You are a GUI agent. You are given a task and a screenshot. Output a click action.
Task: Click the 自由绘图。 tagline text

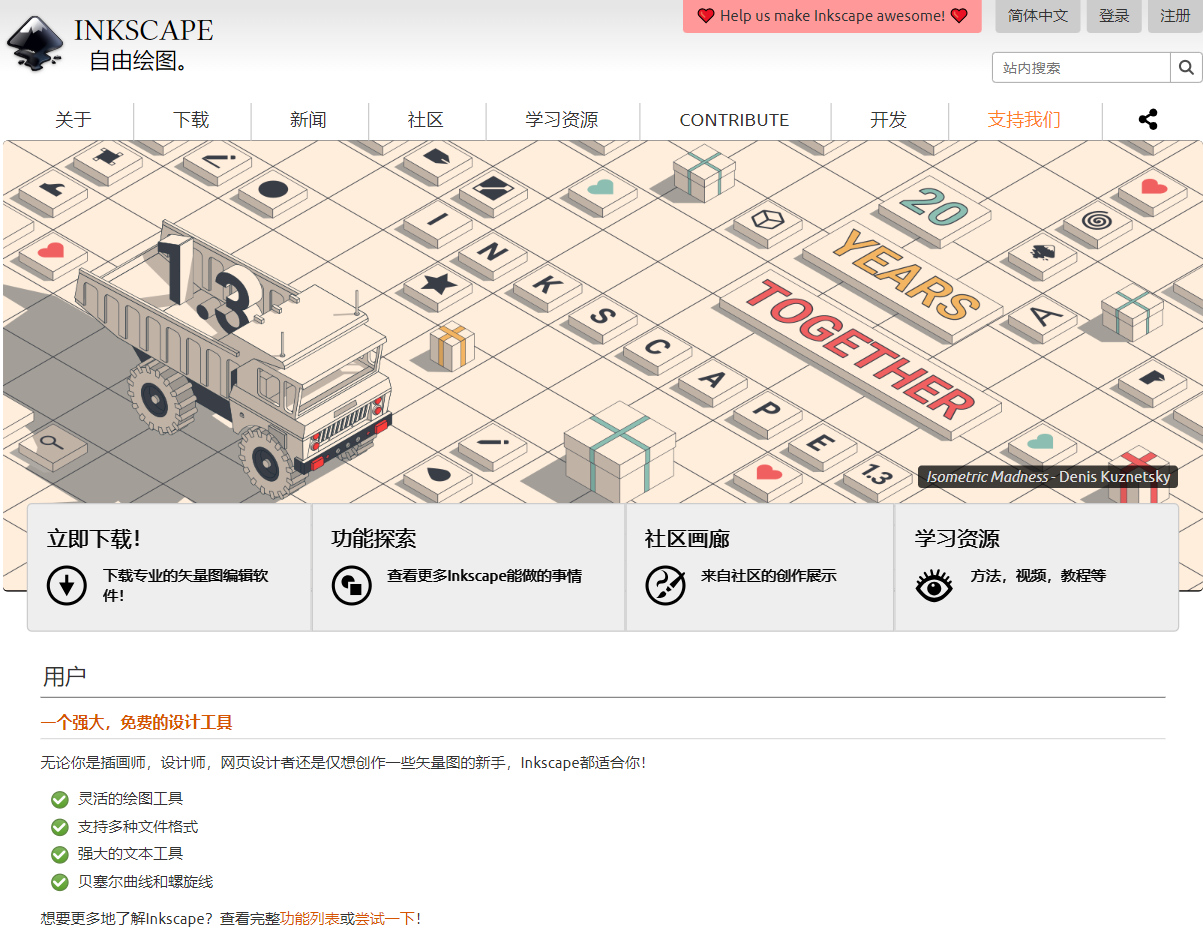(x=139, y=61)
